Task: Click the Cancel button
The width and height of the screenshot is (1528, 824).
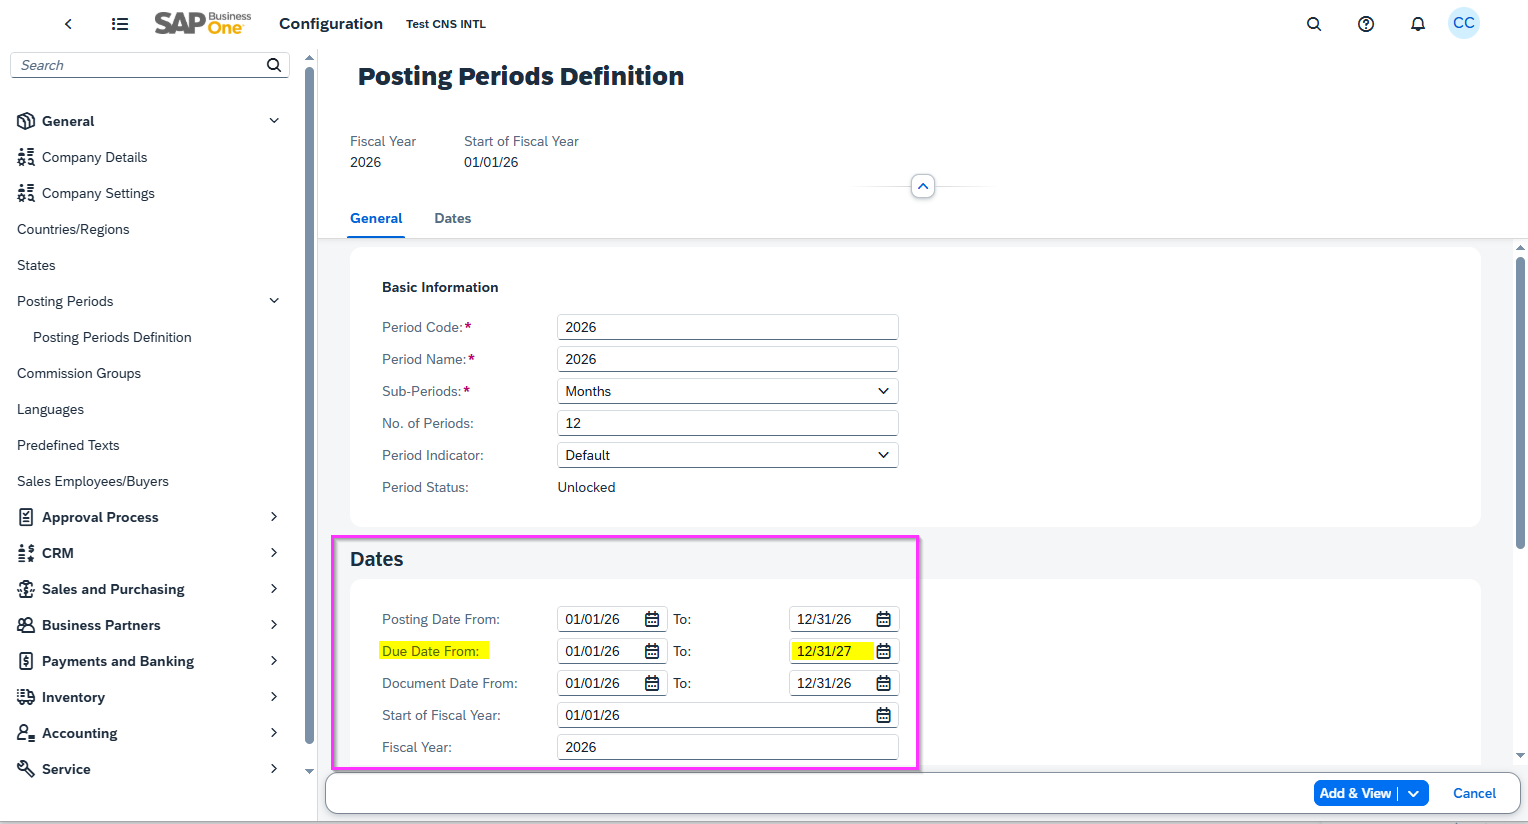Action: 1474,792
